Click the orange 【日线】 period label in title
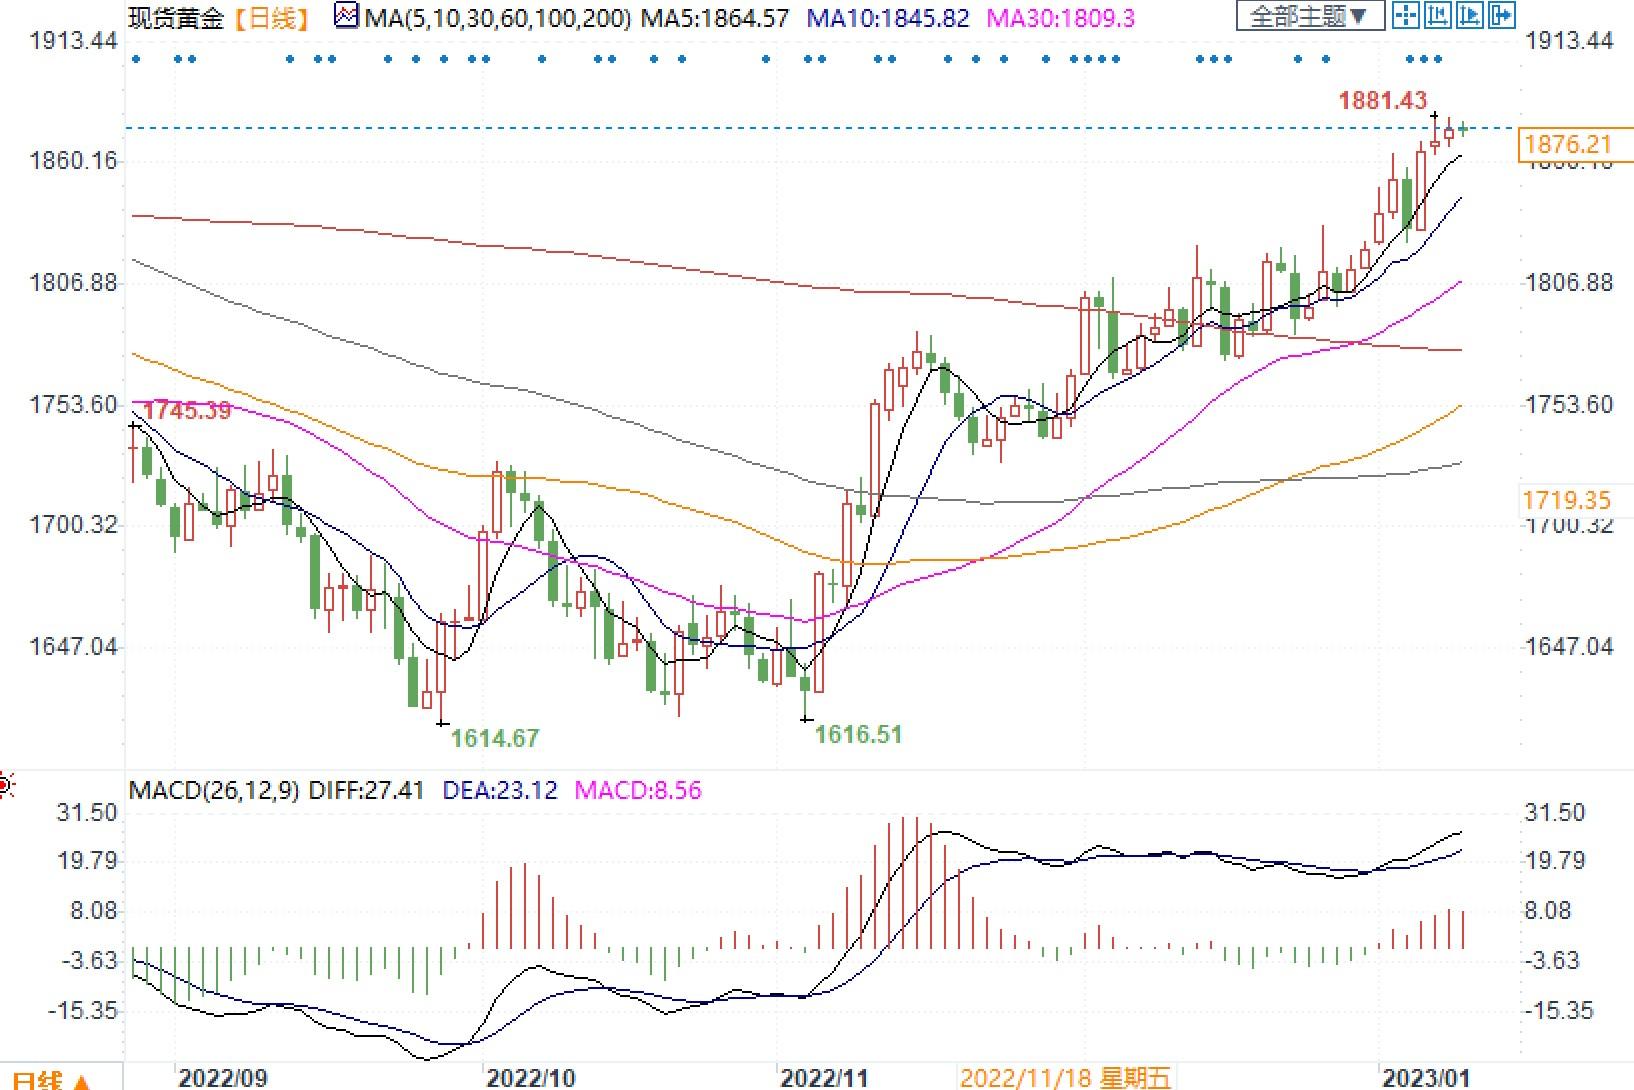This screenshot has width=1634, height=1090. (x=270, y=18)
